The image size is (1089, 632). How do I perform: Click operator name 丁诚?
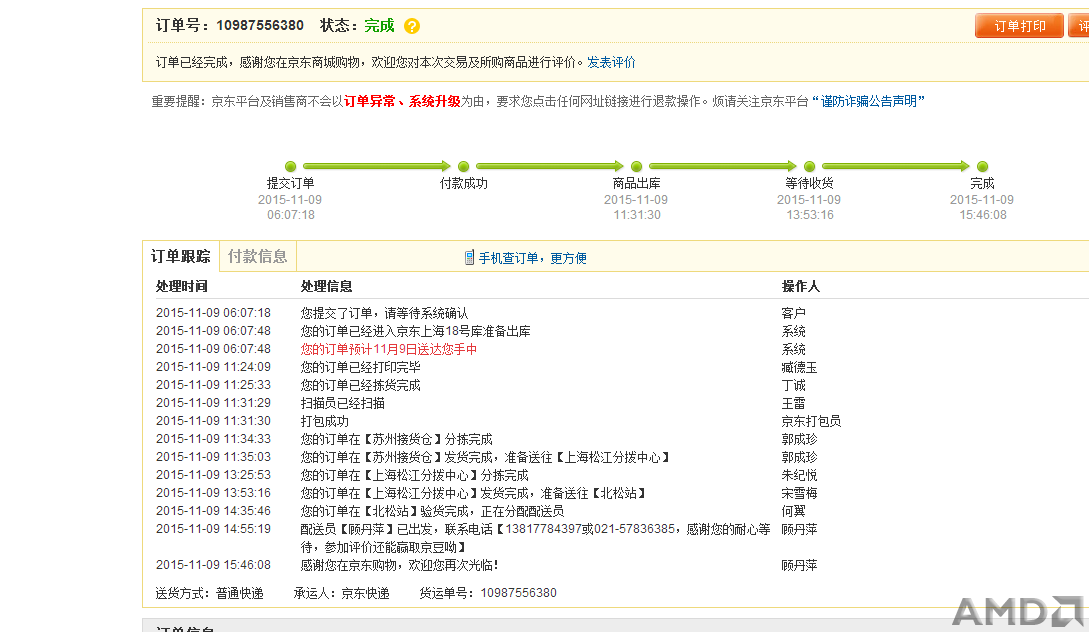pos(793,385)
